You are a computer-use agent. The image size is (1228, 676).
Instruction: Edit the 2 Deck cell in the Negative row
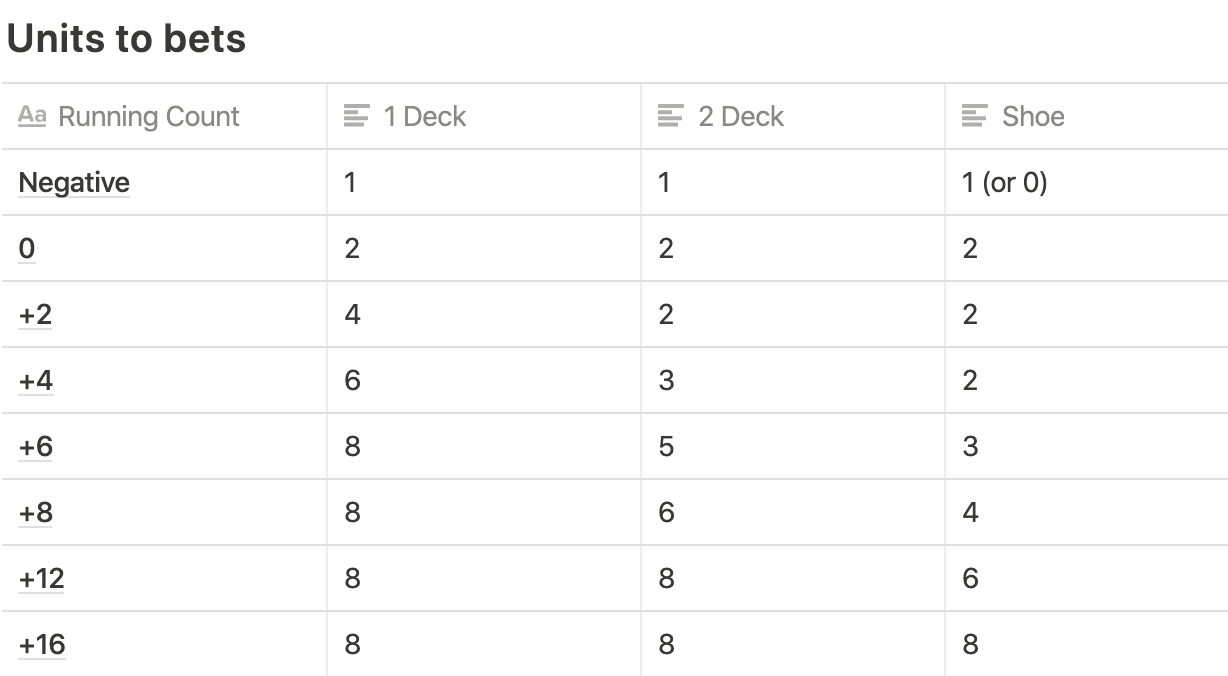(664, 183)
